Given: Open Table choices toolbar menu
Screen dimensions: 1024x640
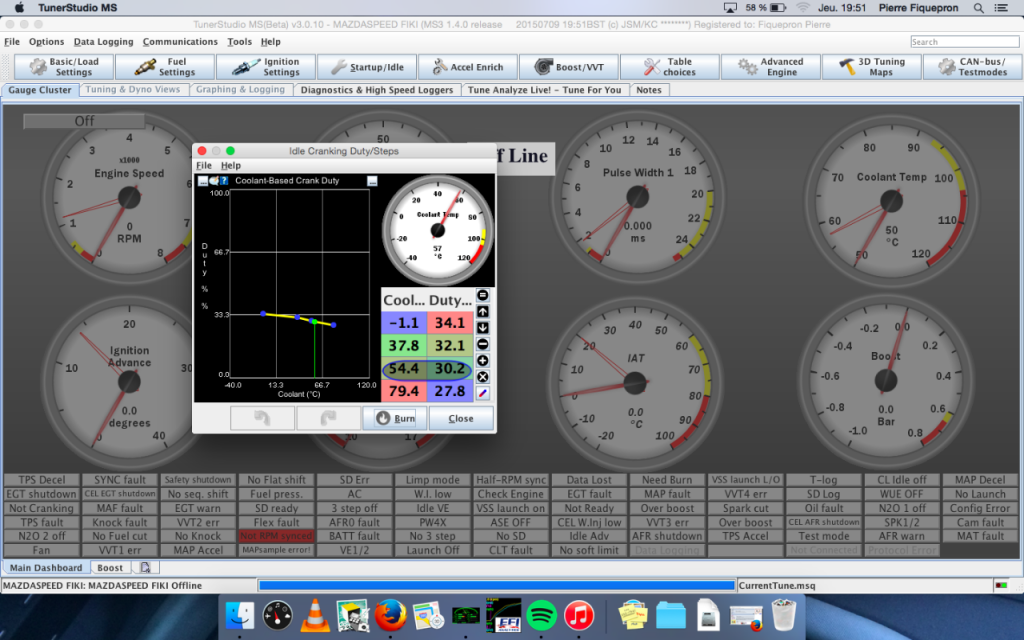Looking at the screenshot, I should pos(670,67).
